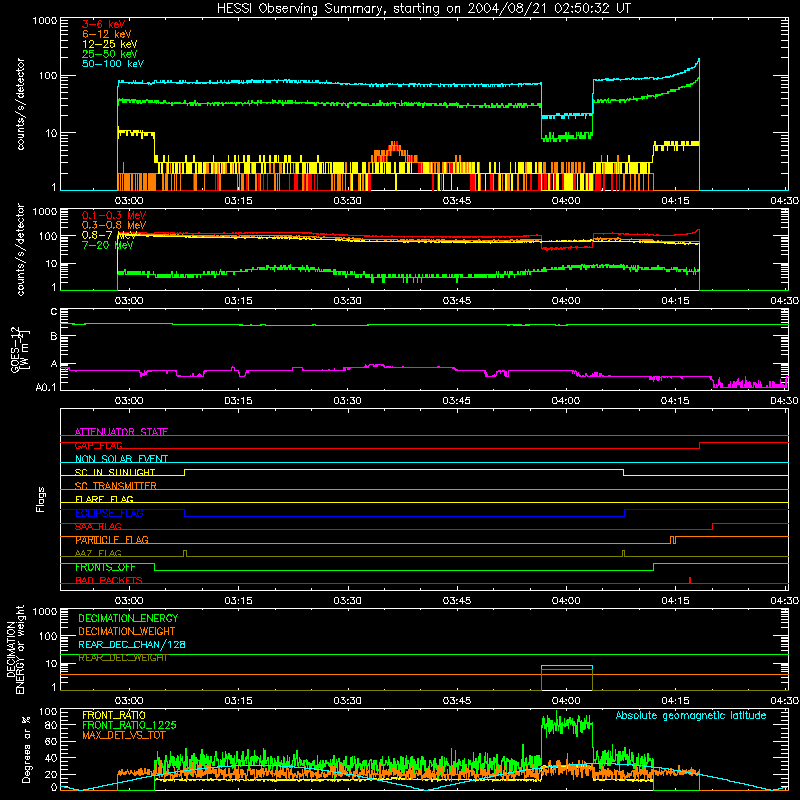Screen dimensions: 800x800
Task: Click counts/s/detector title of the MeV panel
Action: click(20, 249)
